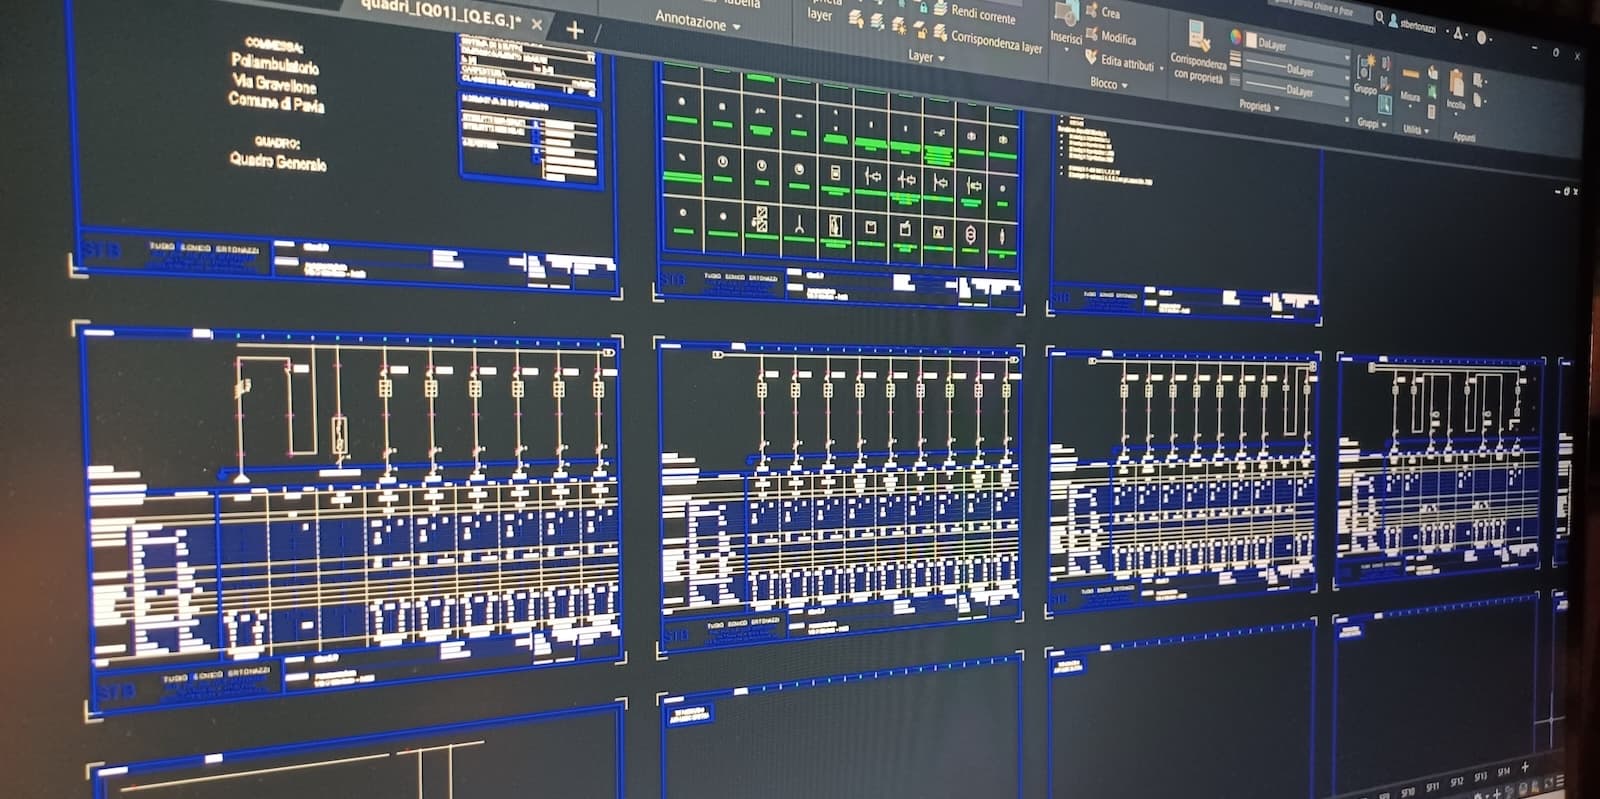1600x799 pixels.
Task: Open a new drawing tab with plus
Action: coord(574,30)
